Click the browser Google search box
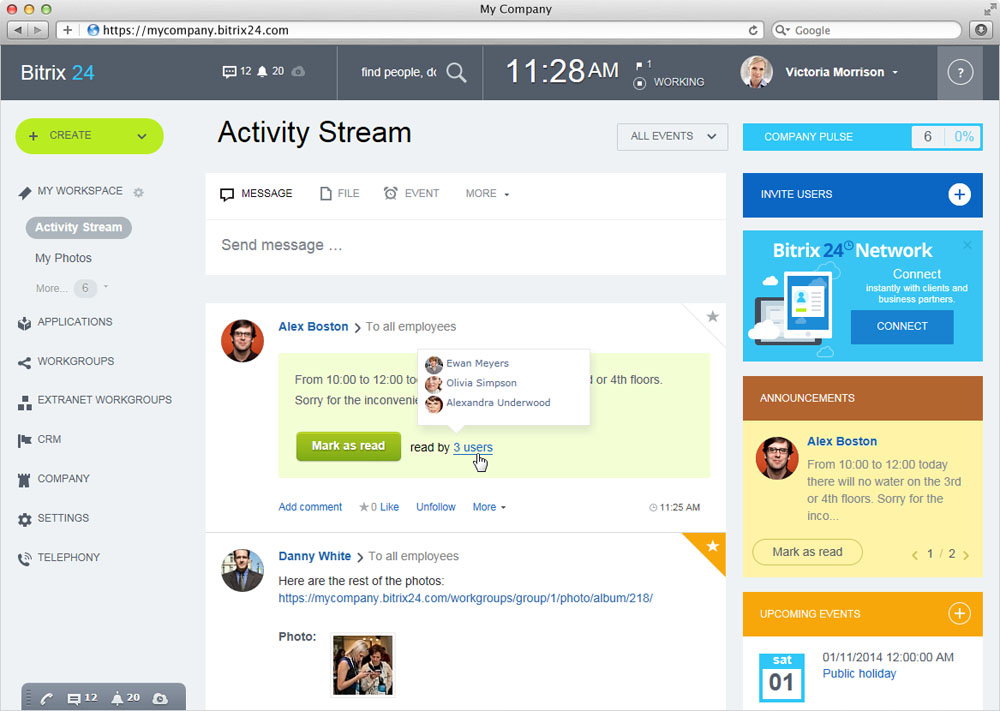Image resolution: width=1000 pixels, height=711 pixels. pos(867,30)
